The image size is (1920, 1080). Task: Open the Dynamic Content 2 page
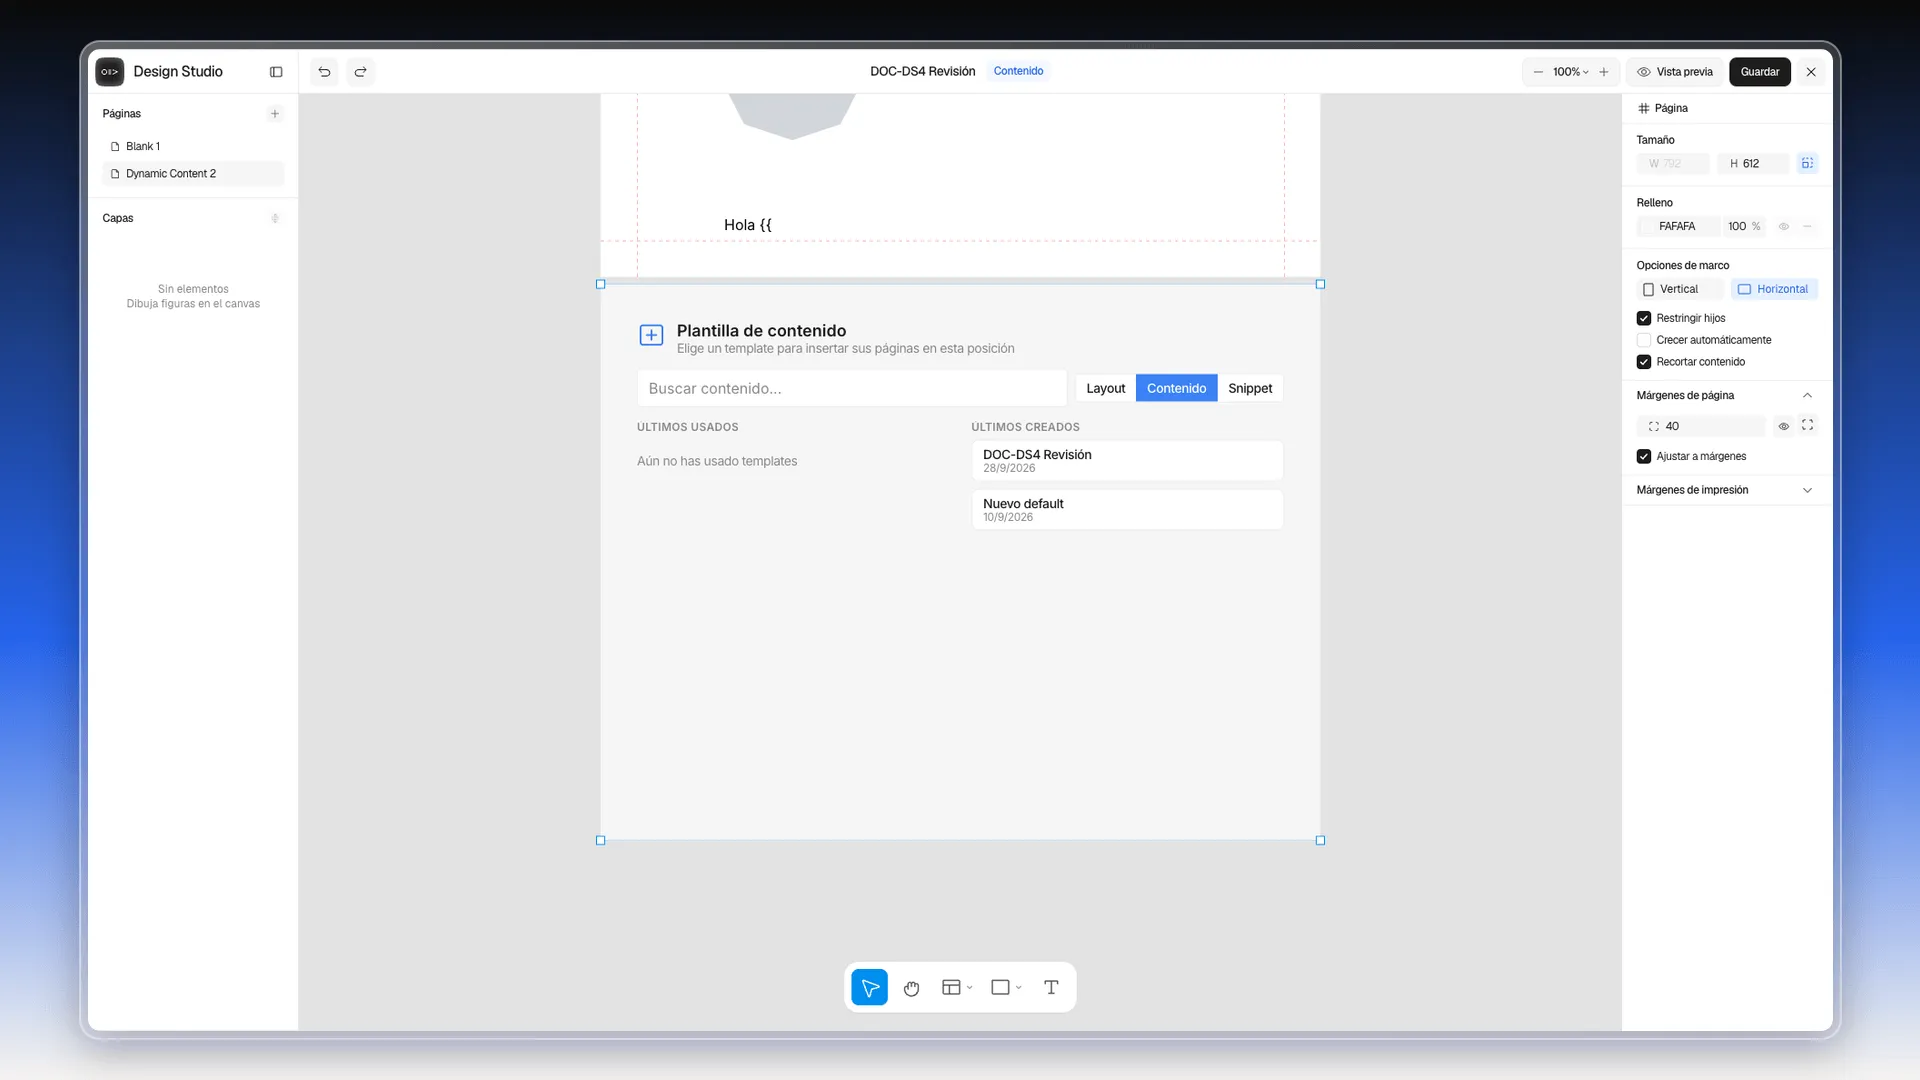193,174
